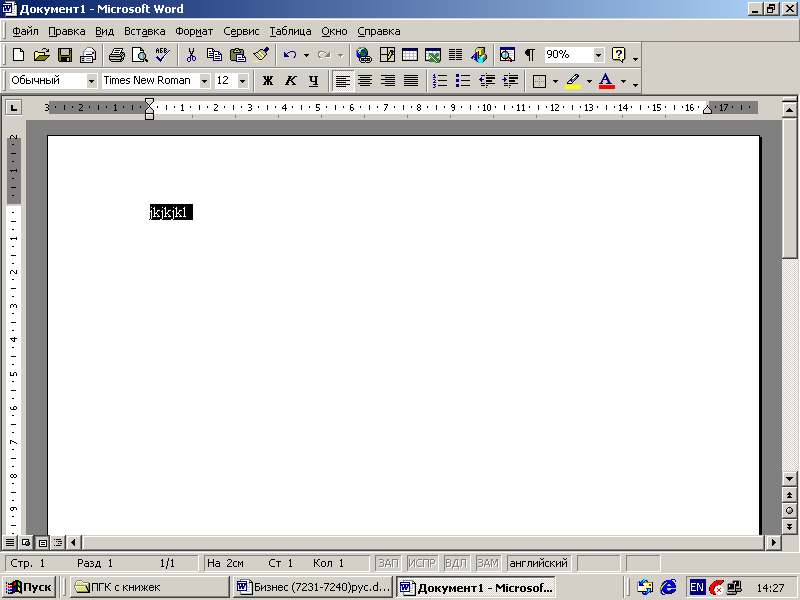Run the spelling check icon

163,55
